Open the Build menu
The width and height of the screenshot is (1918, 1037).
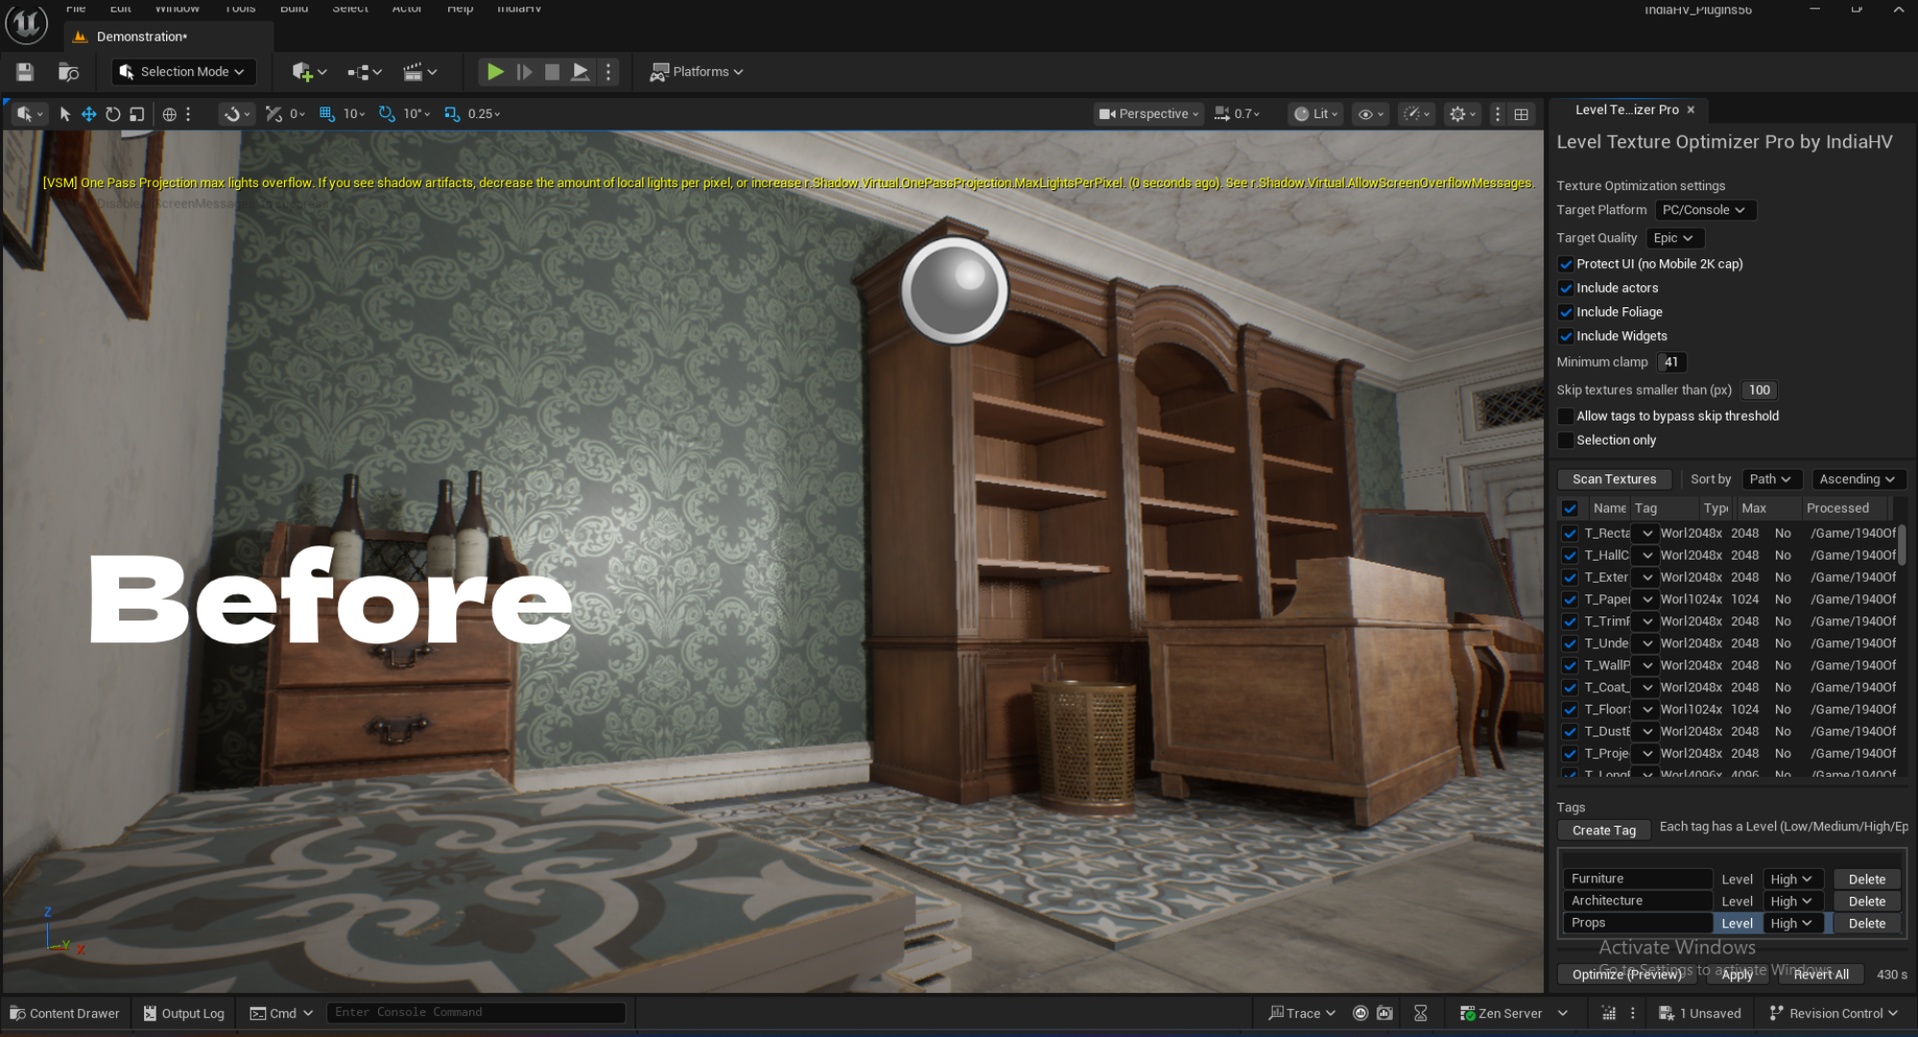point(294,8)
